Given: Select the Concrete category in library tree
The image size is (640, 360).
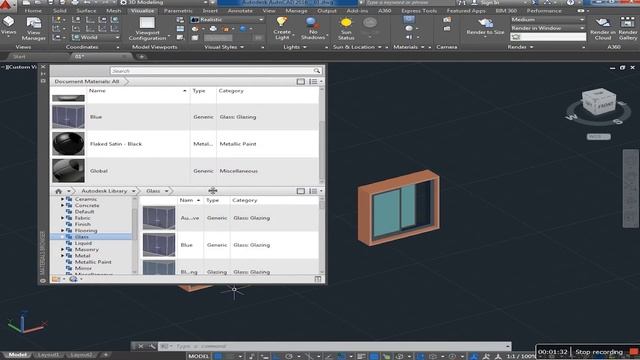Looking at the screenshot, I should pos(87,206).
